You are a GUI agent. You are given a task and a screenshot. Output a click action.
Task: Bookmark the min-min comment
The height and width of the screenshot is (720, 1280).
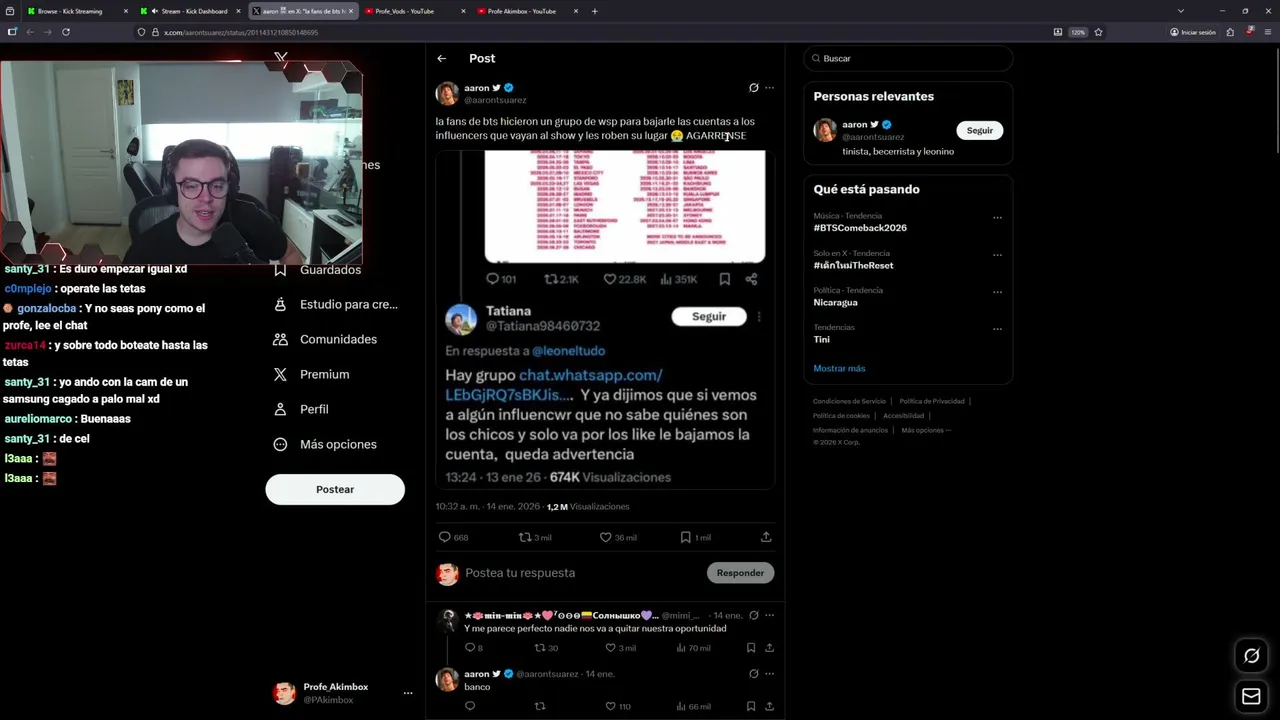[x=751, y=648]
